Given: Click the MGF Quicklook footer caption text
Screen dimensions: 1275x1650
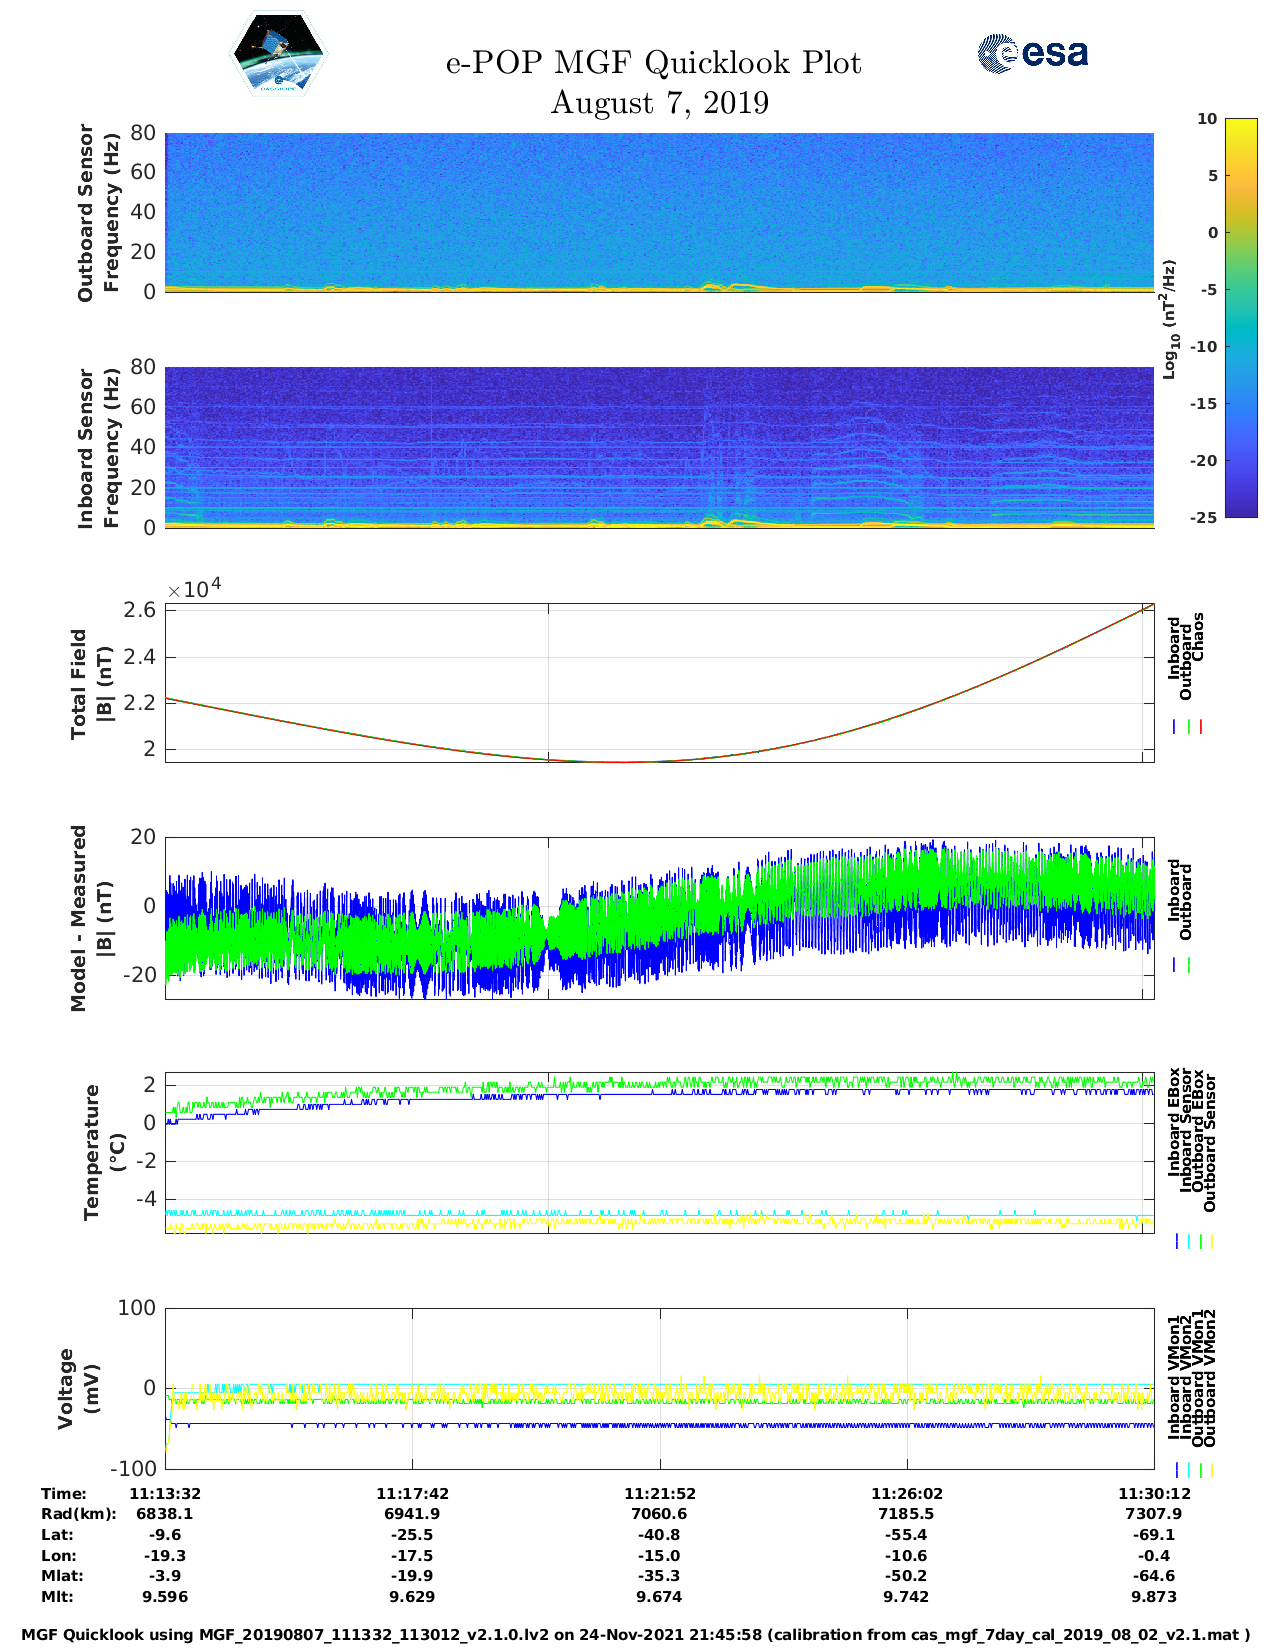Looking at the screenshot, I should pyautogui.click(x=636, y=1635).
